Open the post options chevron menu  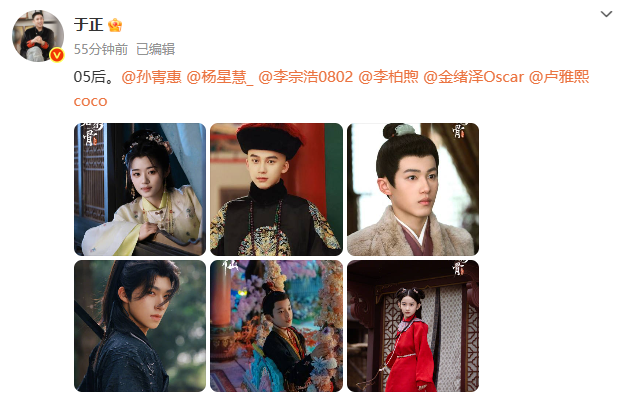tap(606, 14)
